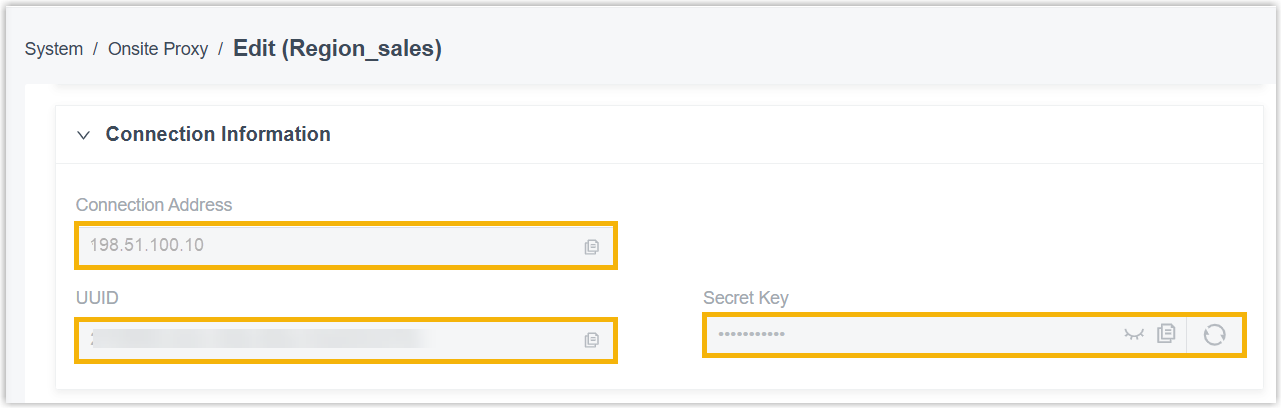Go to System breadcrumb
This screenshot has width=1282, height=409.
[54, 49]
